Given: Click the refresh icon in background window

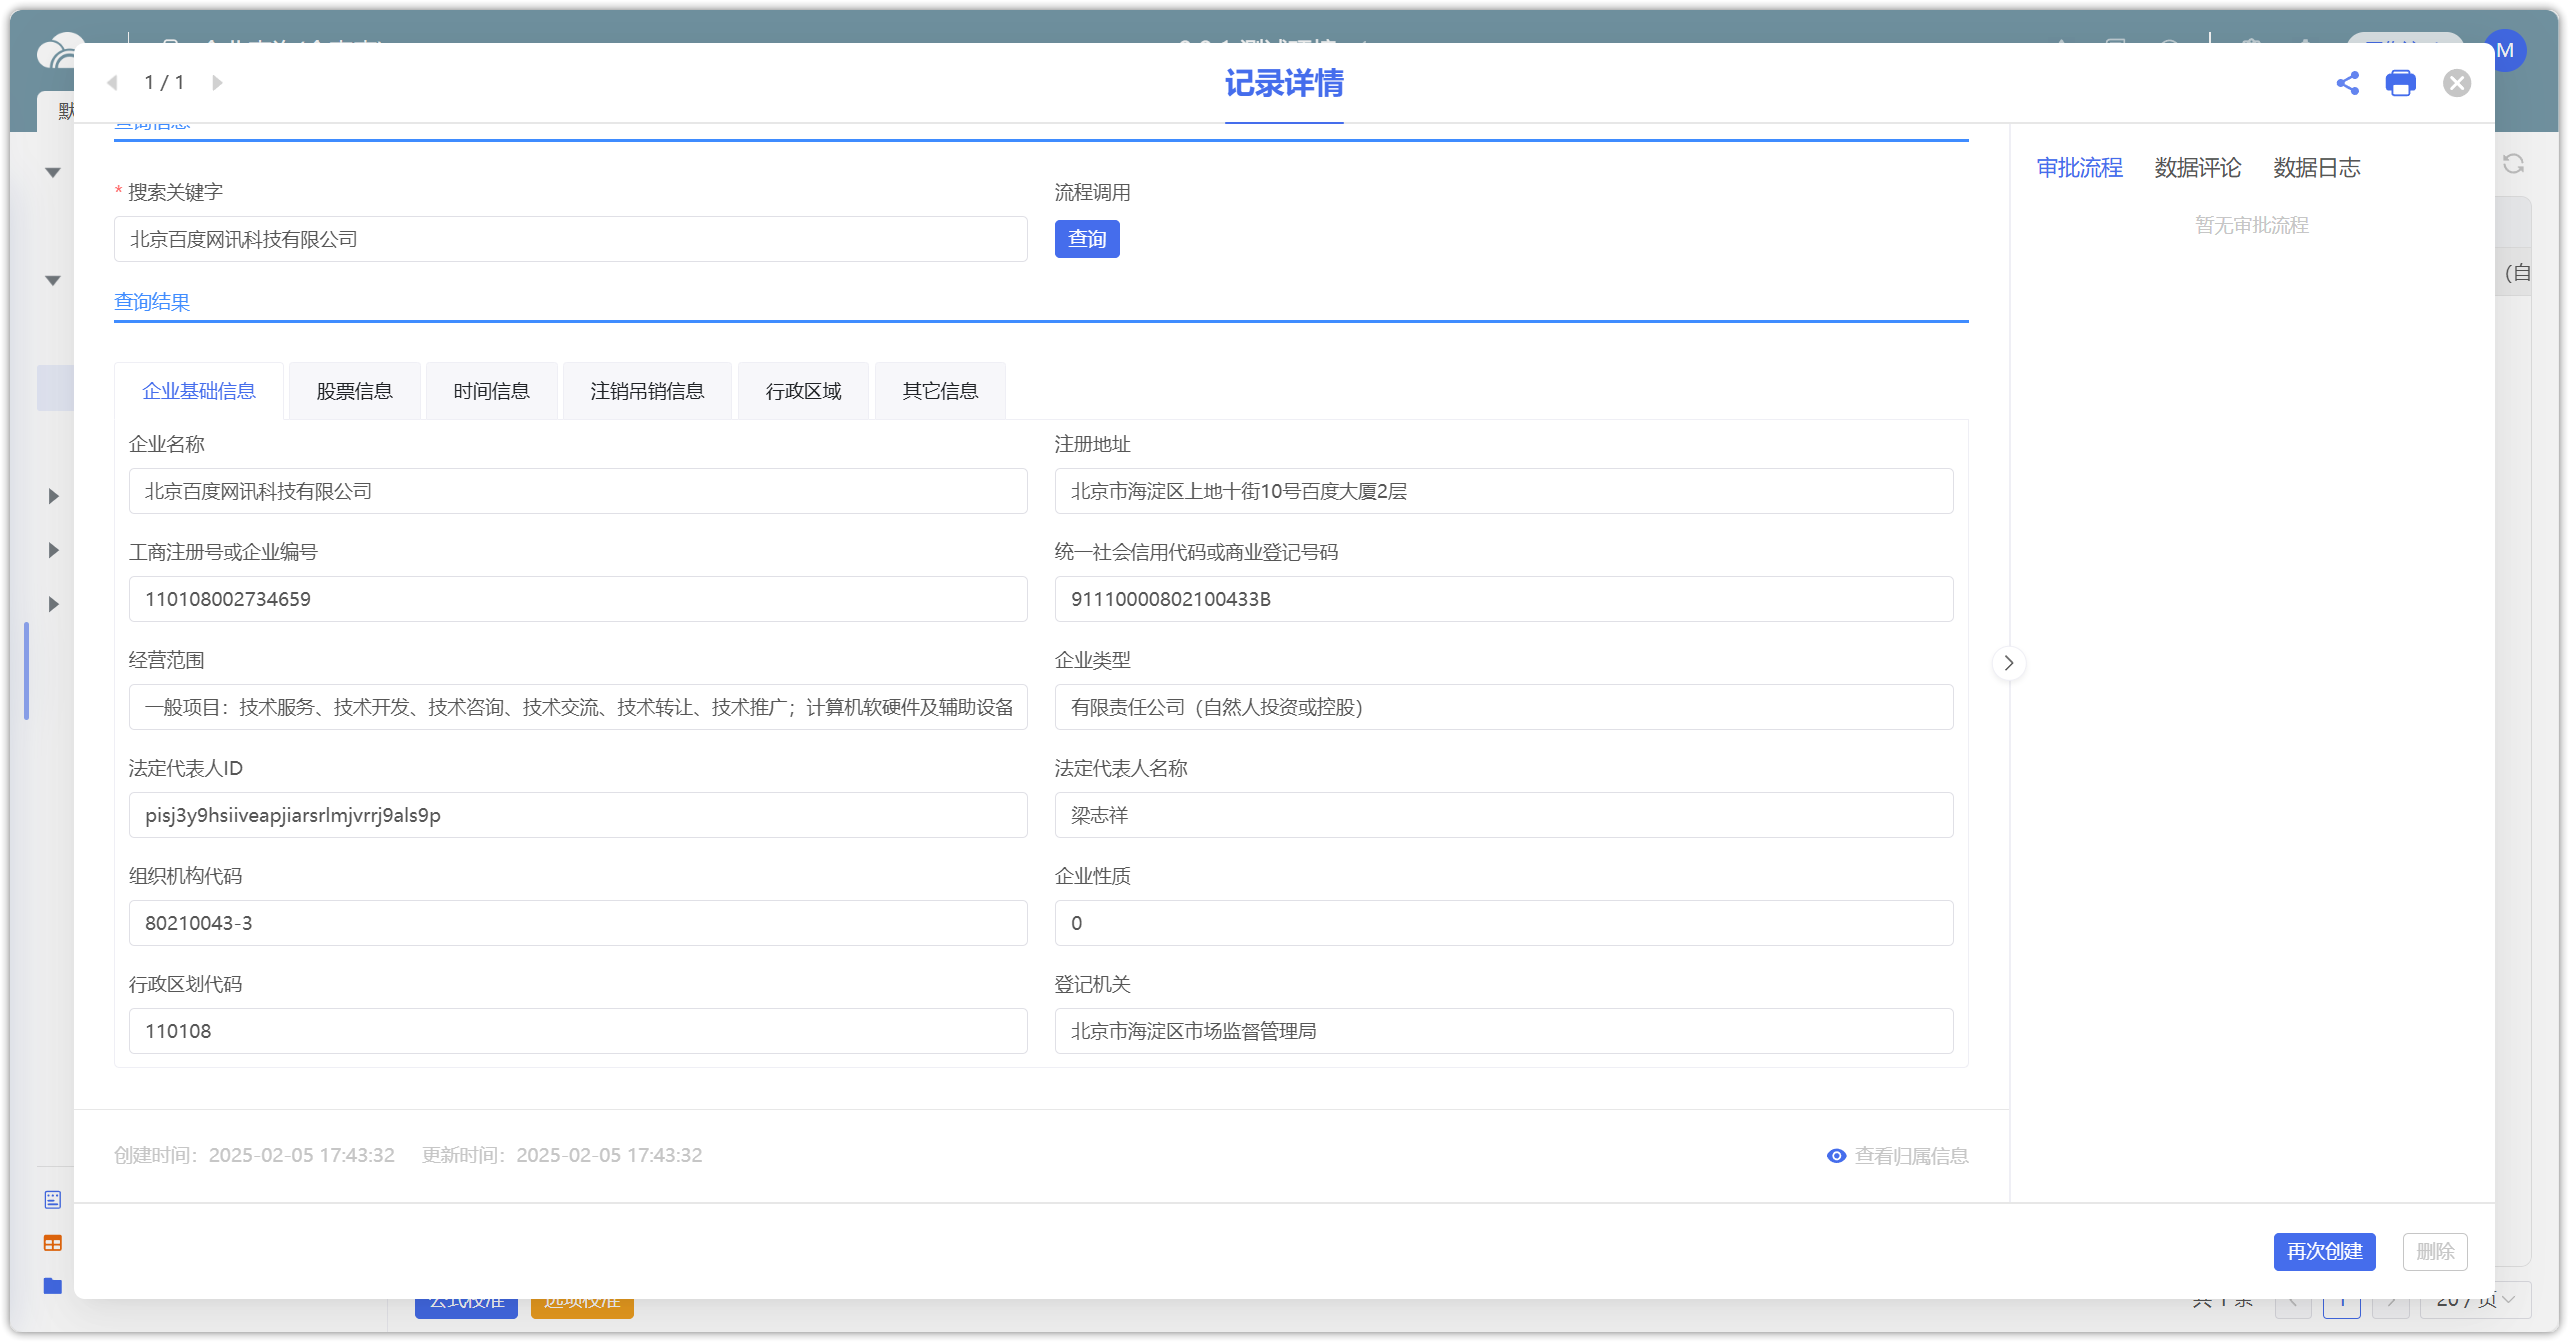Looking at the screenshot, I should [x=2513, y=164].
